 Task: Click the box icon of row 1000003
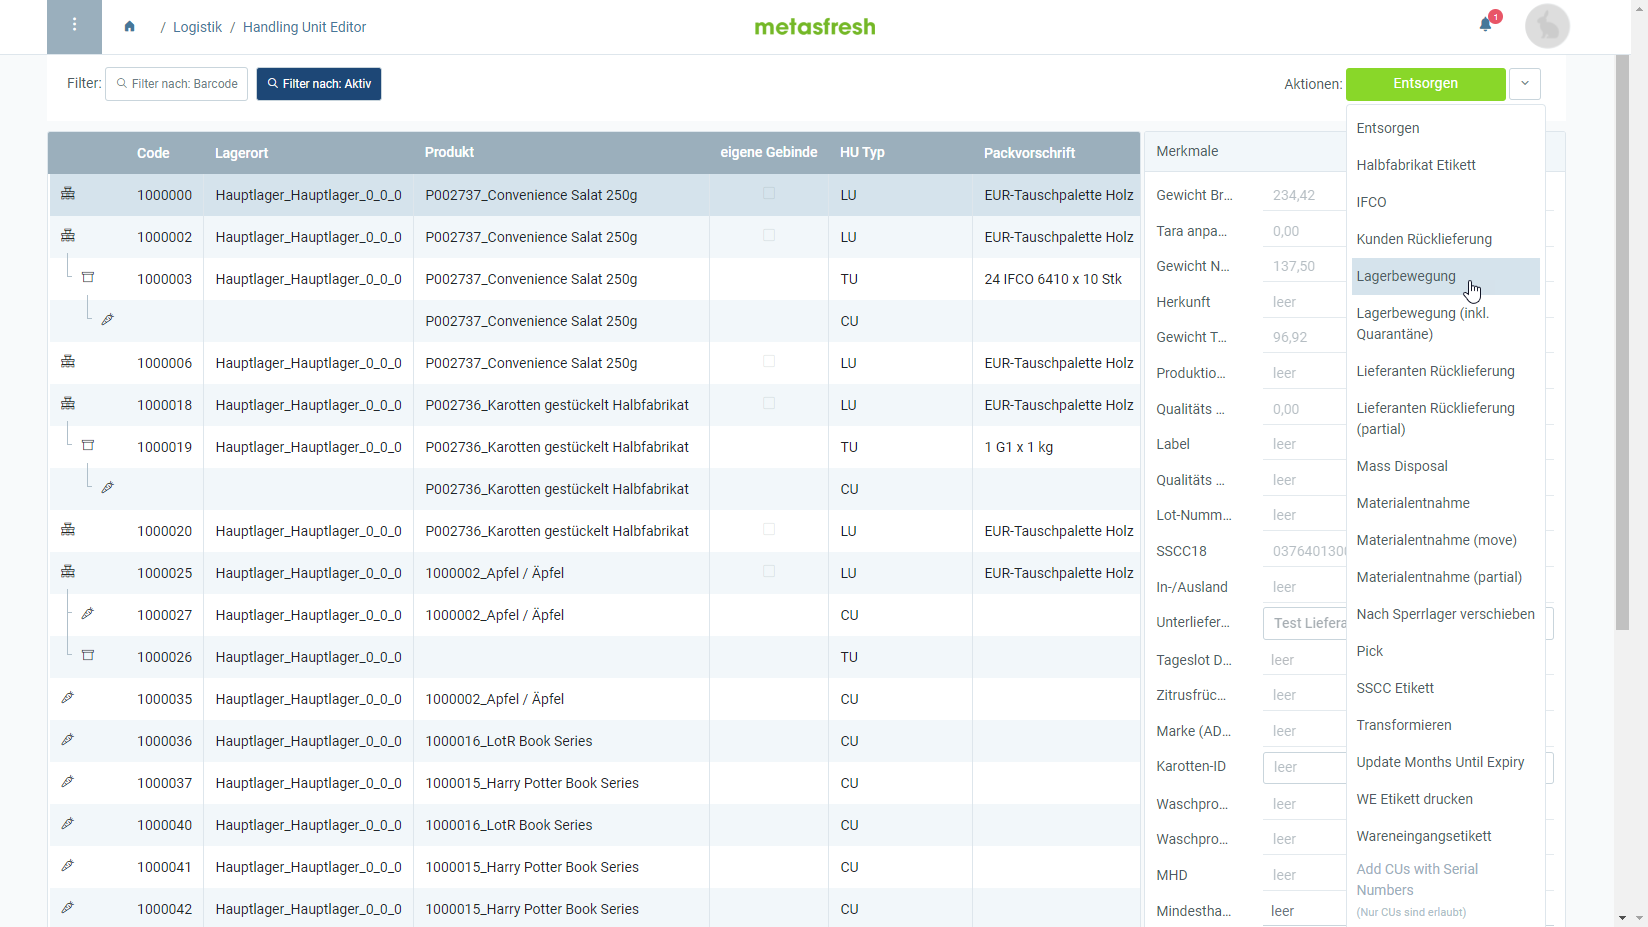tap(88, 278)
